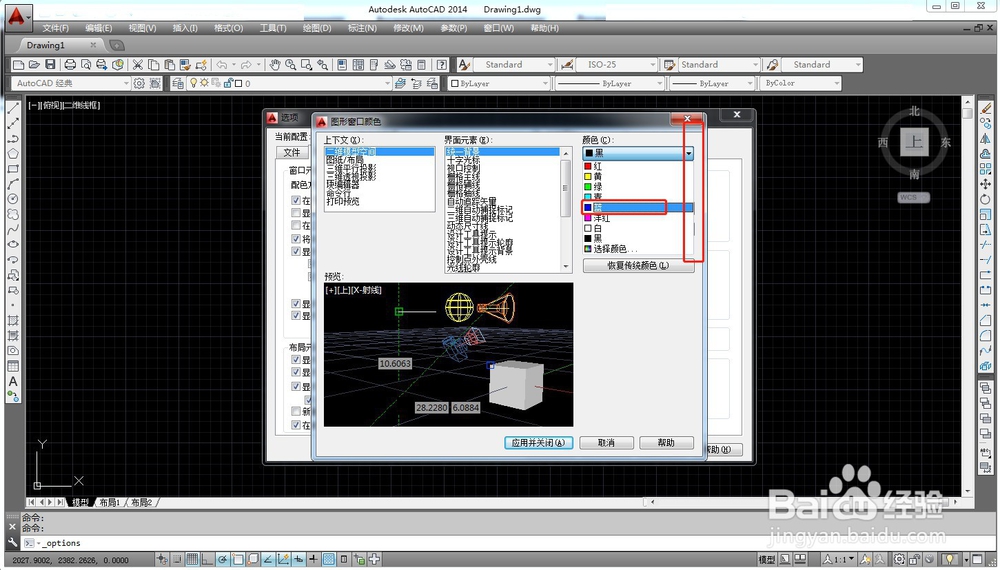Select the Circle draw tool
The height and width of the screenshot is (570, 1000).
point(13,199)
